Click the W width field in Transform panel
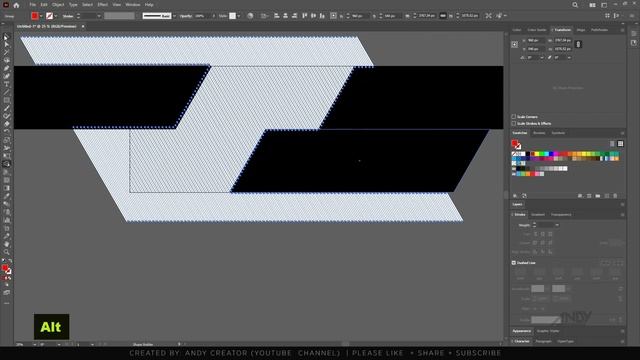This screenshot has height=360, width=640. tap(563, 40)
